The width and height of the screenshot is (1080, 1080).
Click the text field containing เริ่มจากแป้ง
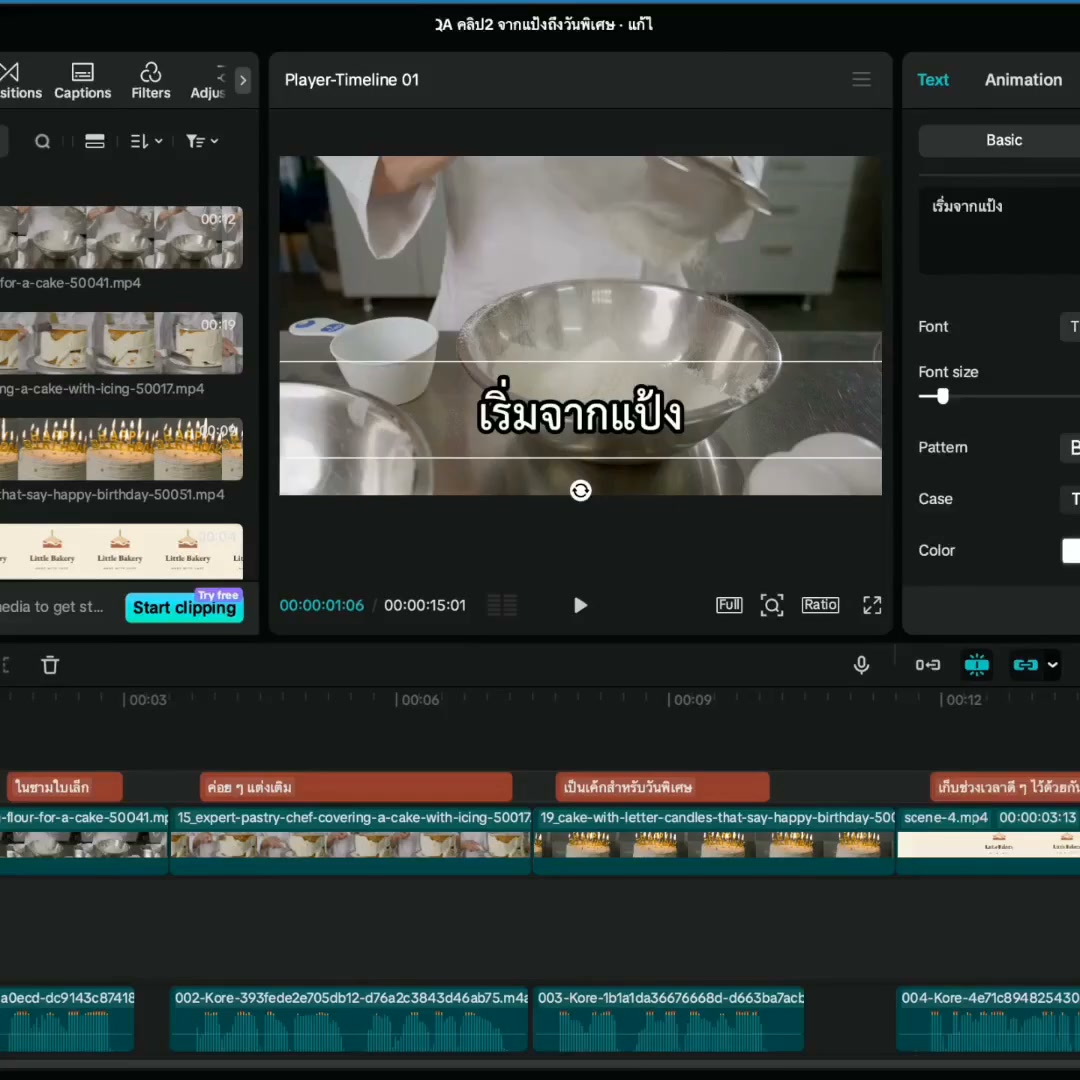[999, 231]
